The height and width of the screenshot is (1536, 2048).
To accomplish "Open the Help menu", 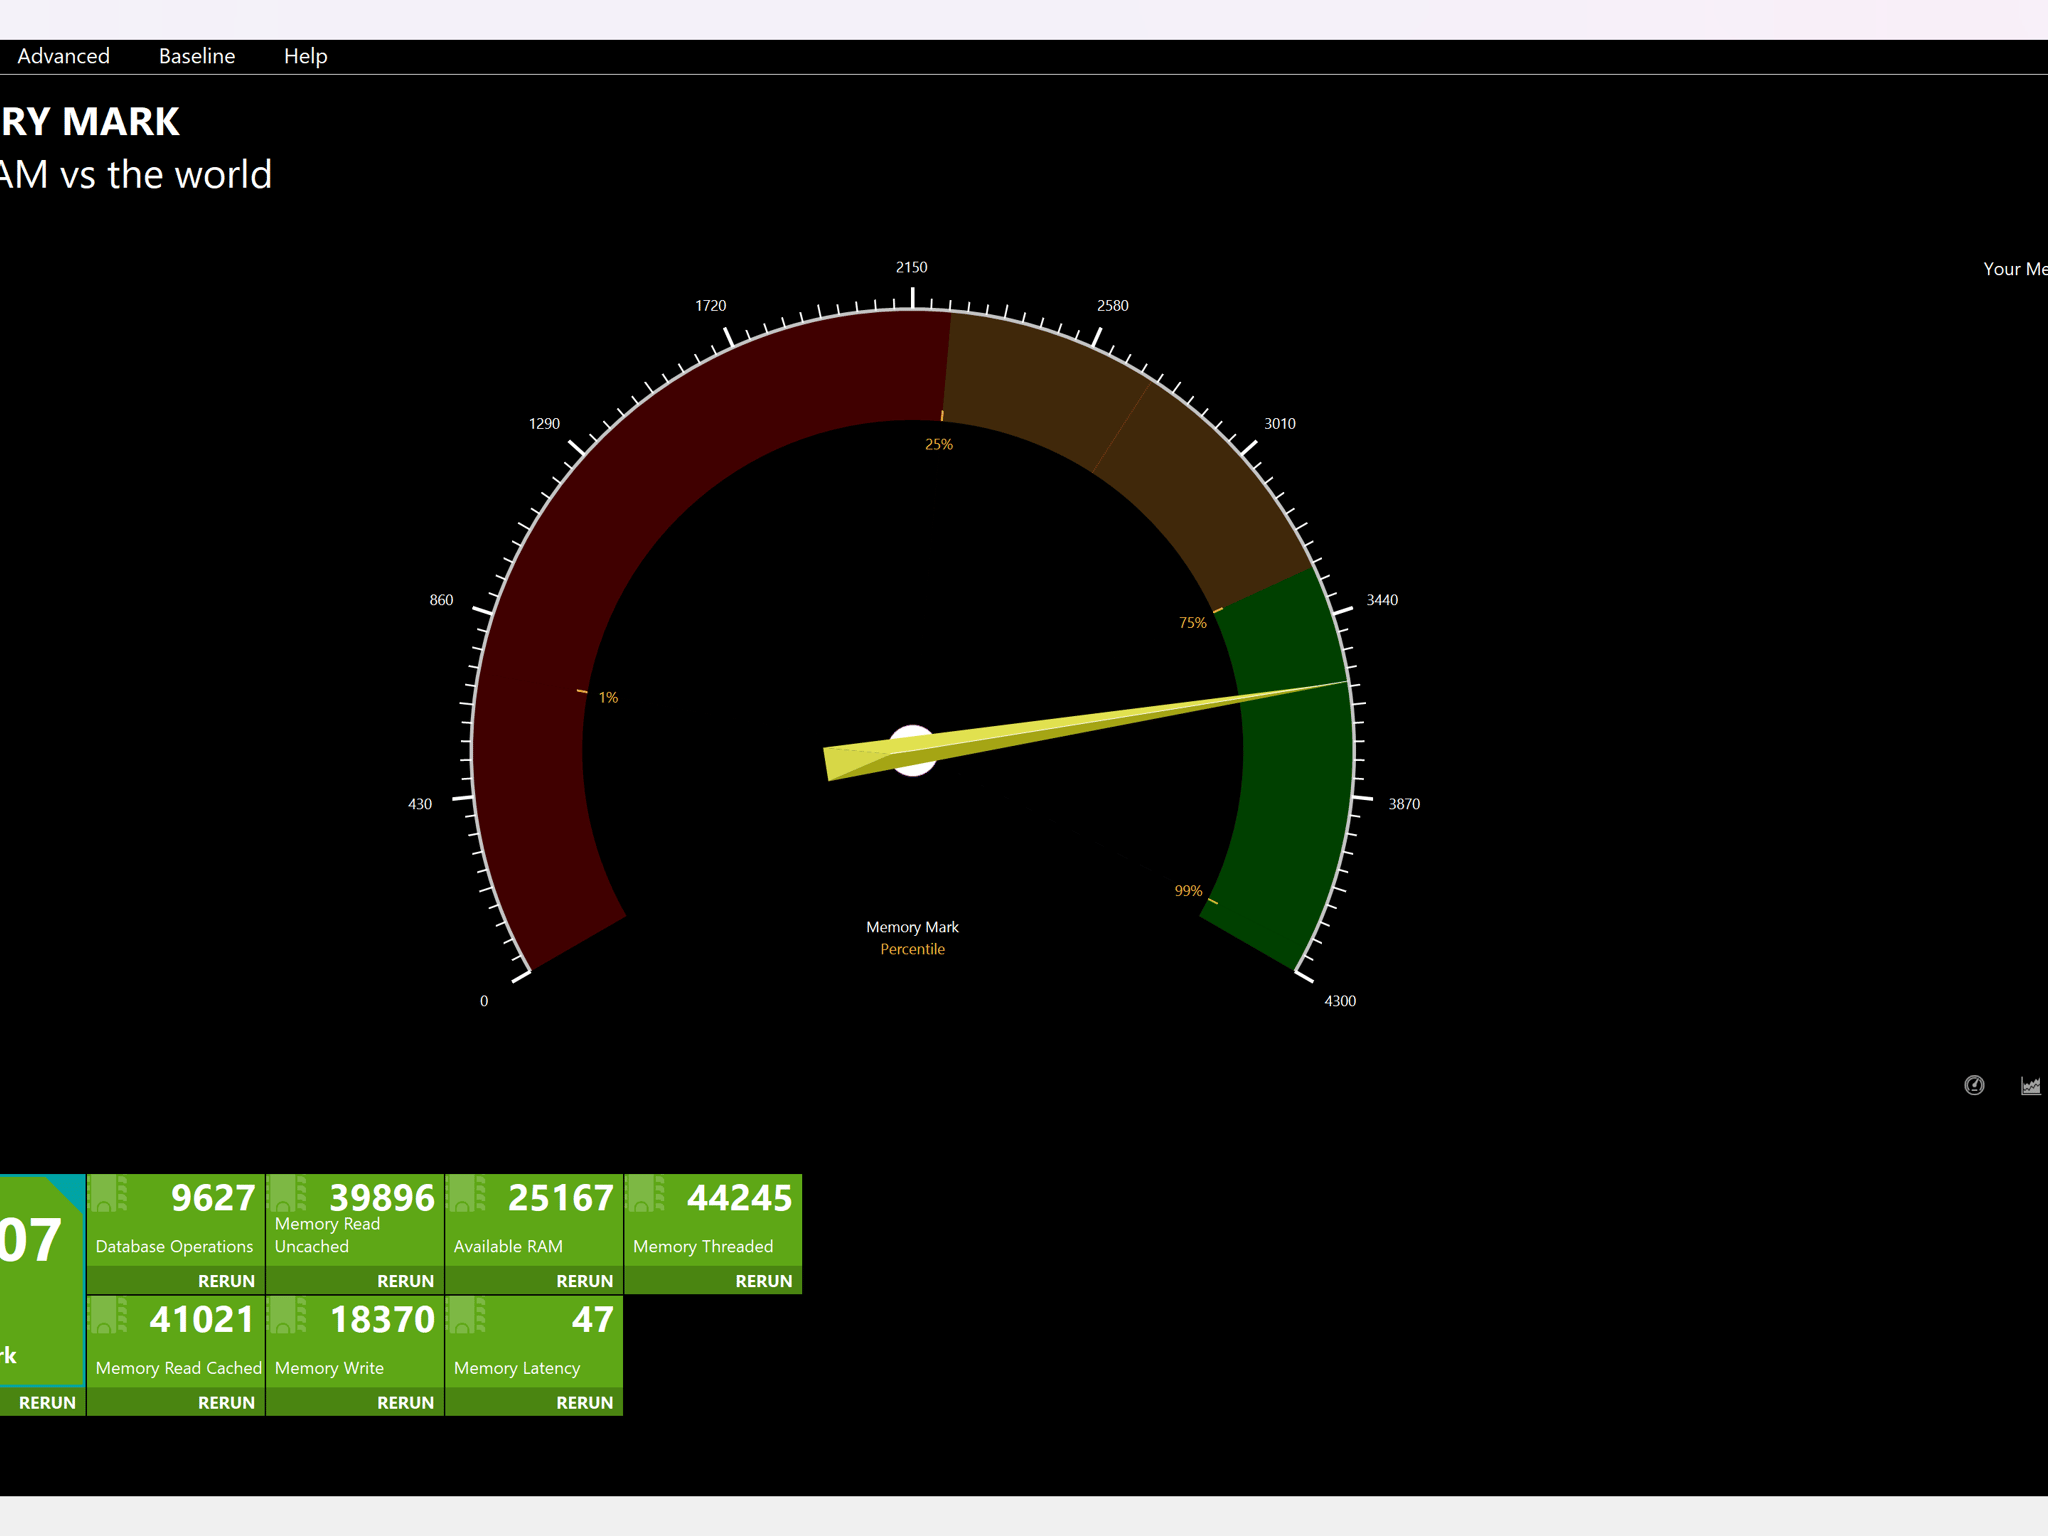I will tap(305, 56).
